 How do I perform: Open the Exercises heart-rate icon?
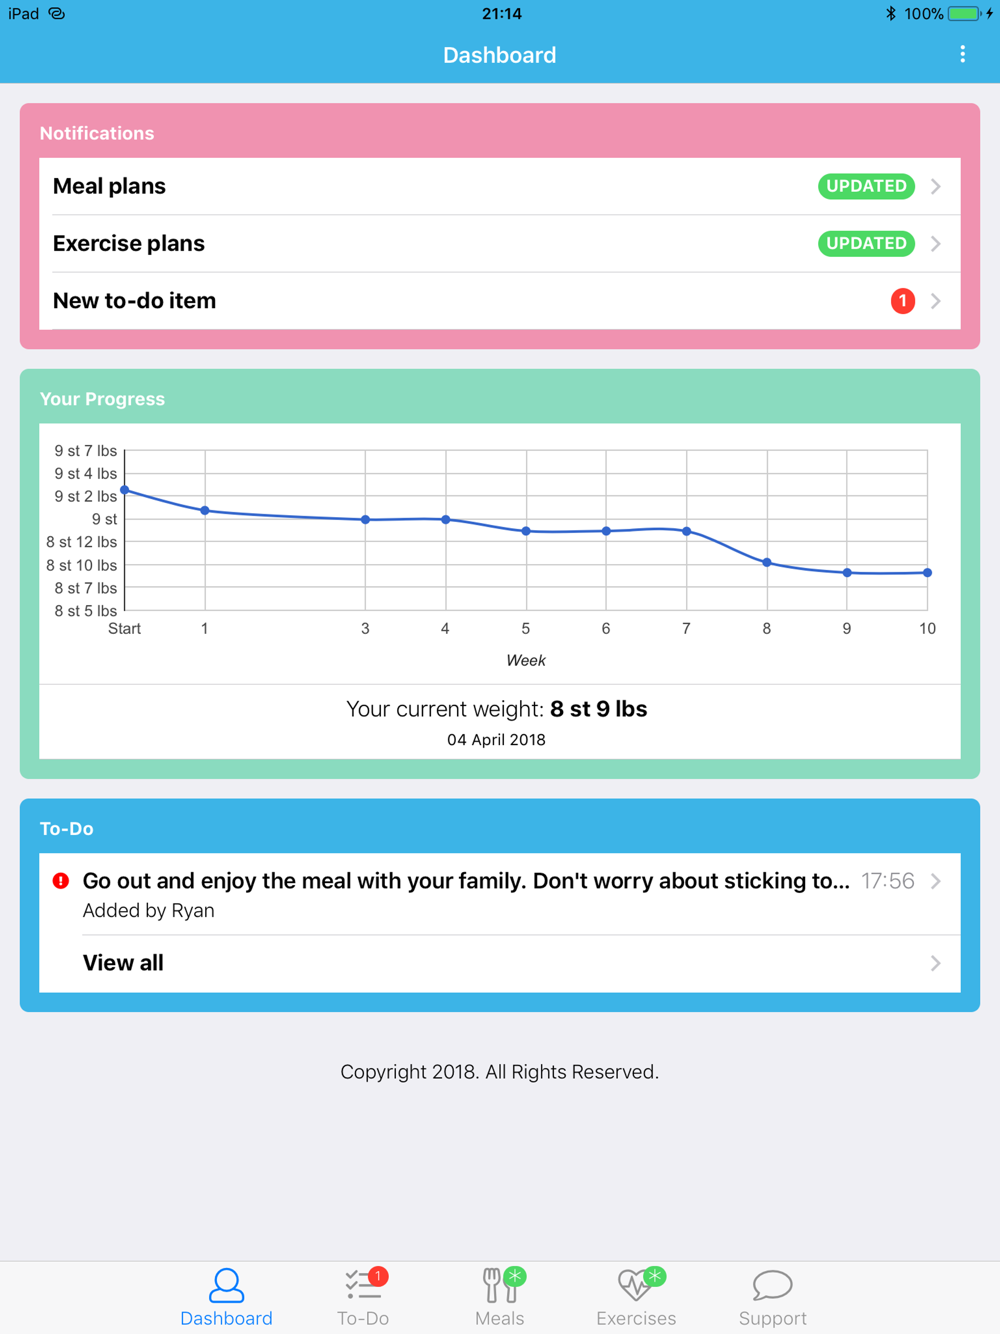tap(636, 1285)
